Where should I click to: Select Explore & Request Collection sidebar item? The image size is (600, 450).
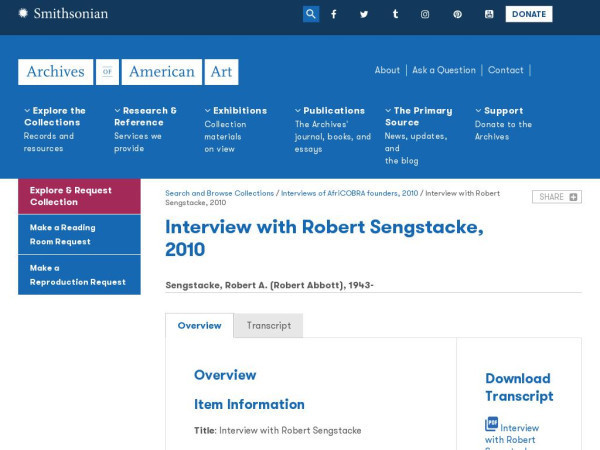click(79, 196)
